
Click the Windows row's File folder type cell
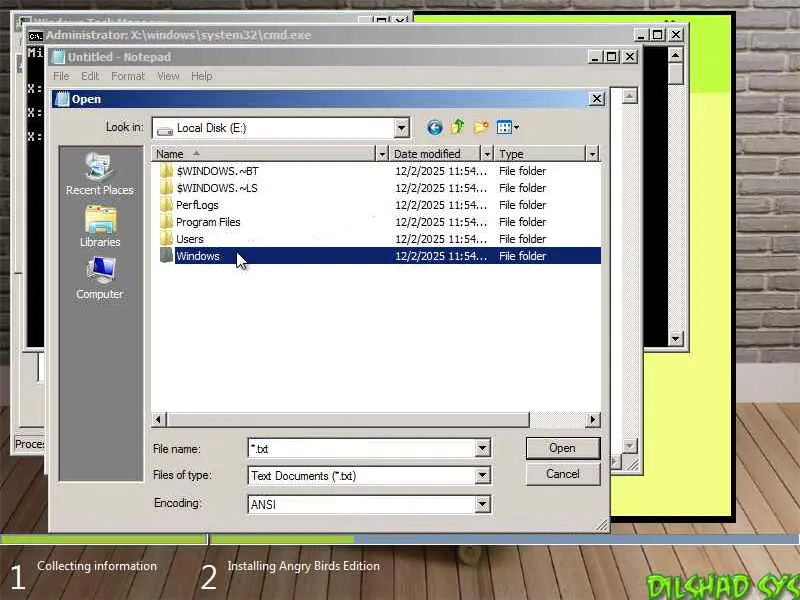[x=522, y=256]
